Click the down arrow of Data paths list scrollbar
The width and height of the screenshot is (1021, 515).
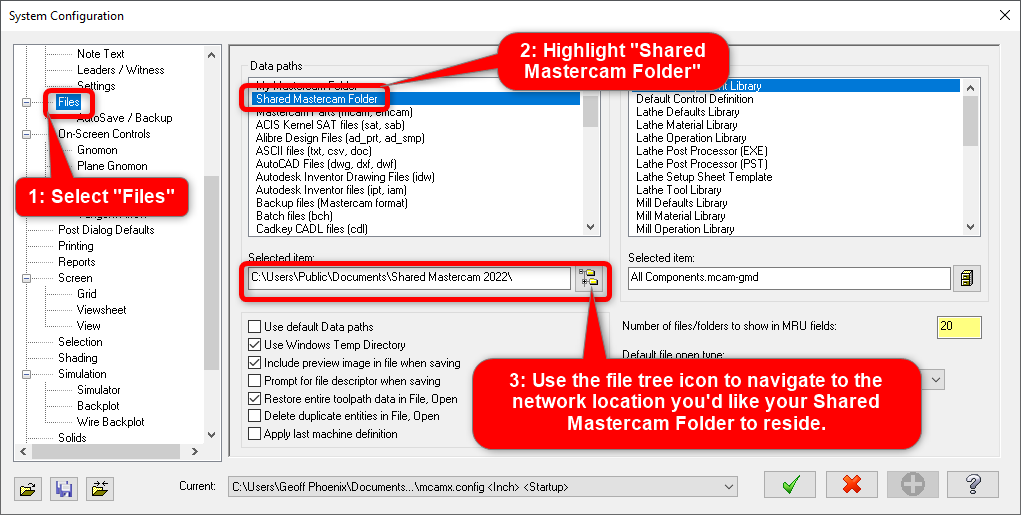pos(591,227)
